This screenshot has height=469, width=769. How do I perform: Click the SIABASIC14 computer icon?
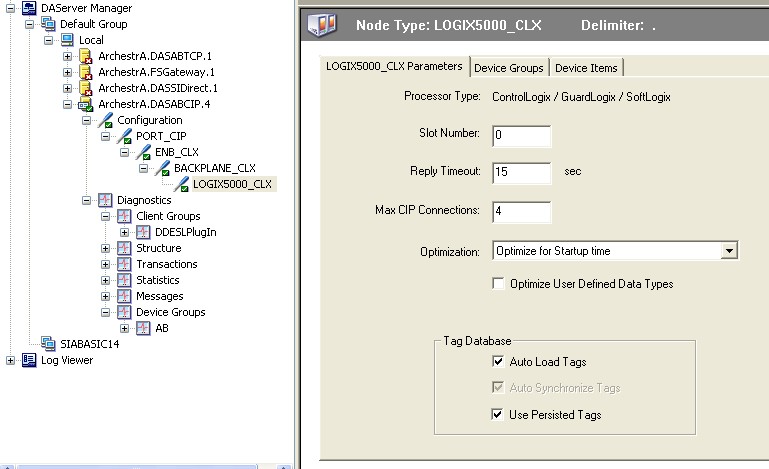coord(48,344)
